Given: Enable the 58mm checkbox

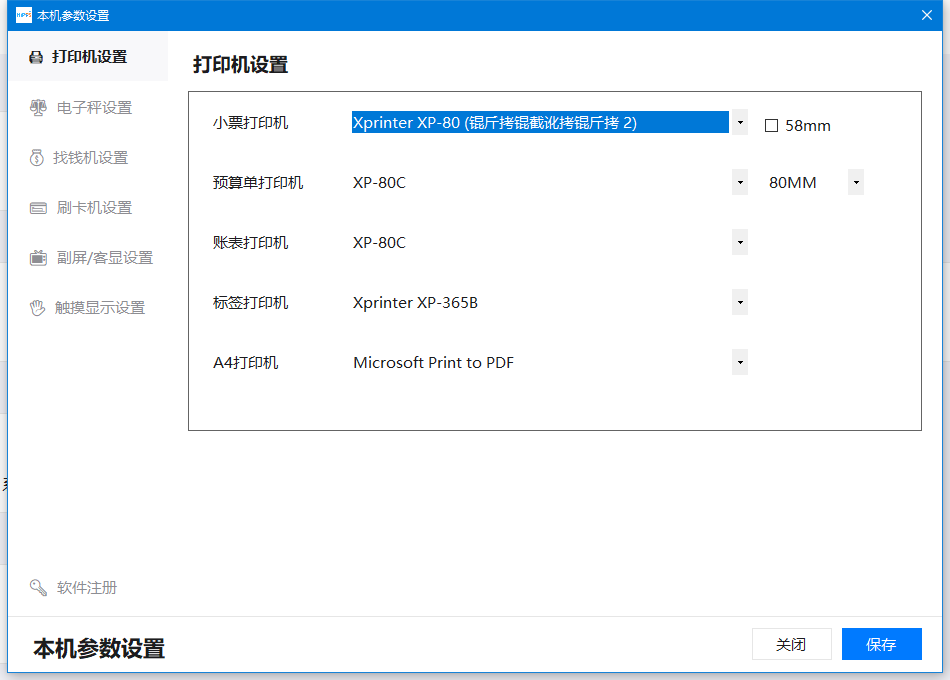Looking at the screenshot, I should point(771,126).
